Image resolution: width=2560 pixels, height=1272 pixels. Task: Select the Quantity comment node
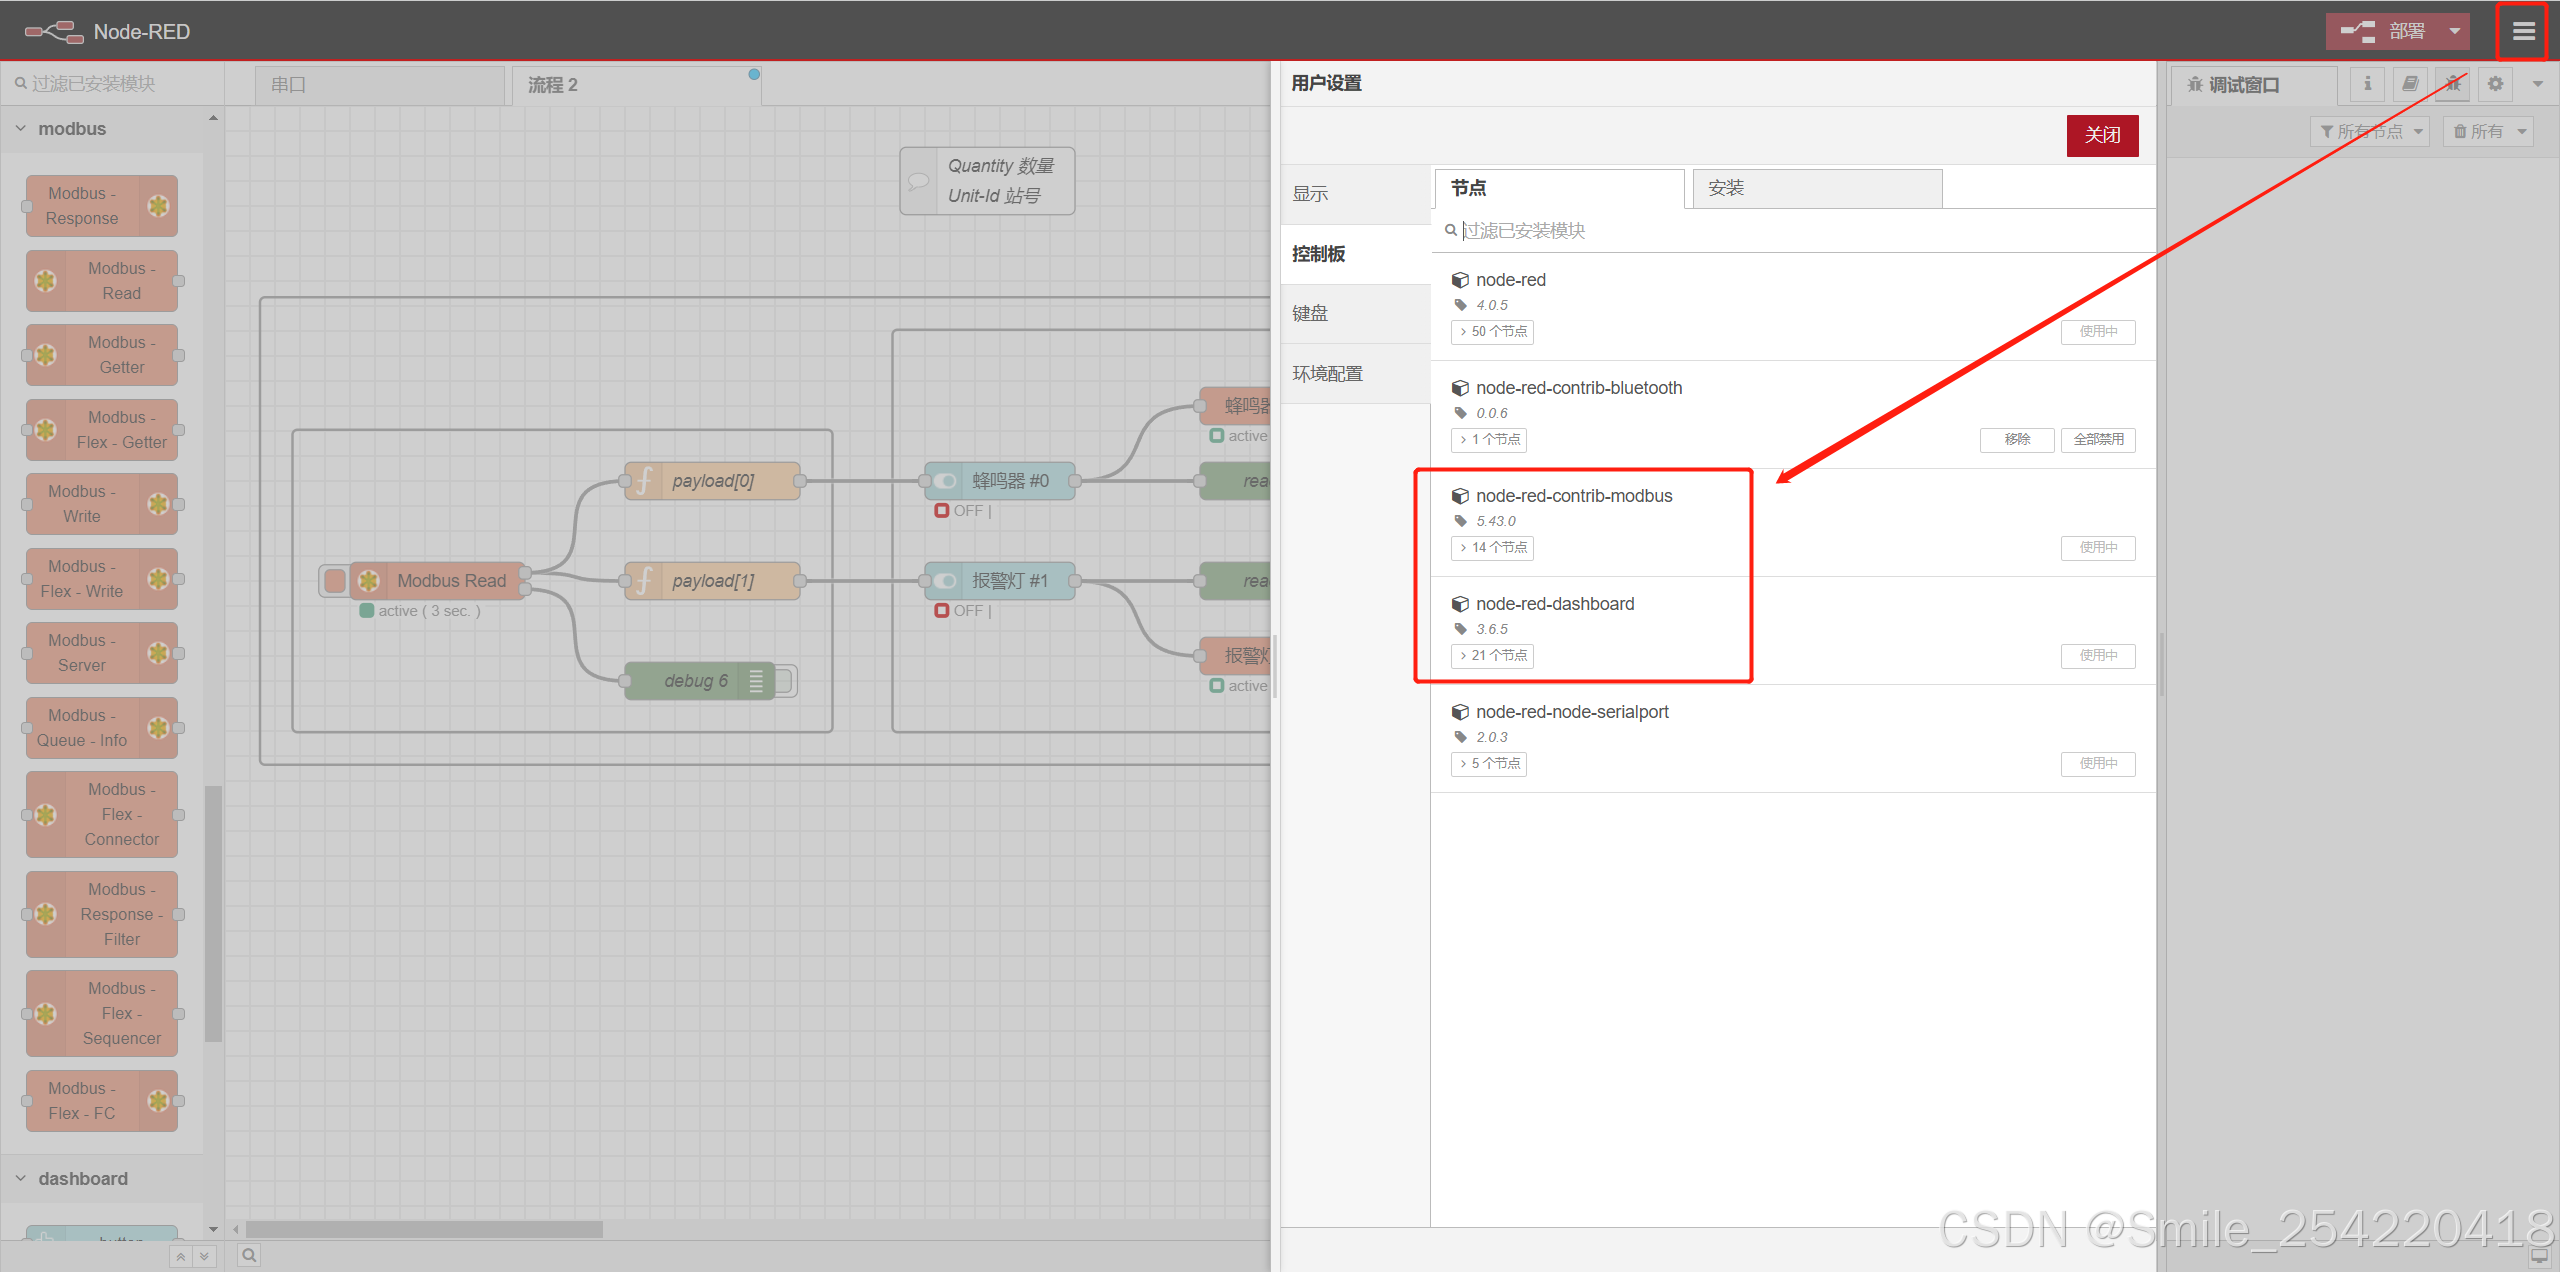click(987, 181)
